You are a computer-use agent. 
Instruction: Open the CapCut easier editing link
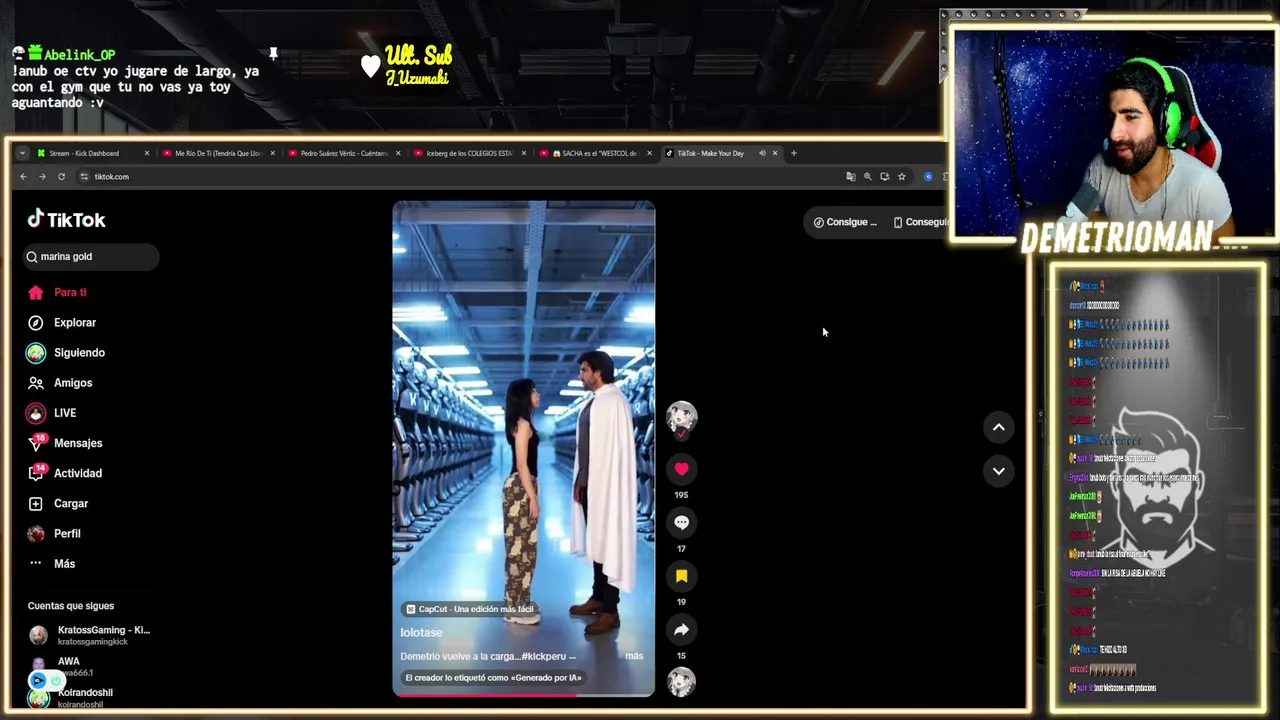pos(470,609)
